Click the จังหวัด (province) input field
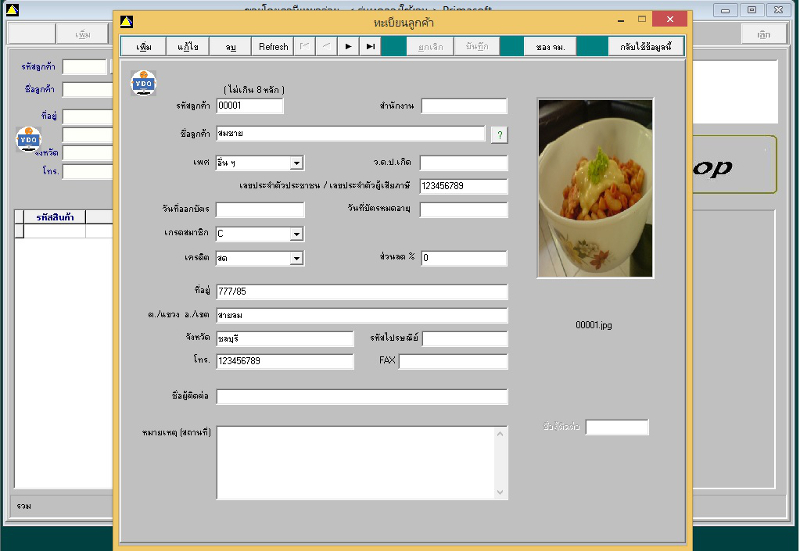 click(x=285, y=339)
